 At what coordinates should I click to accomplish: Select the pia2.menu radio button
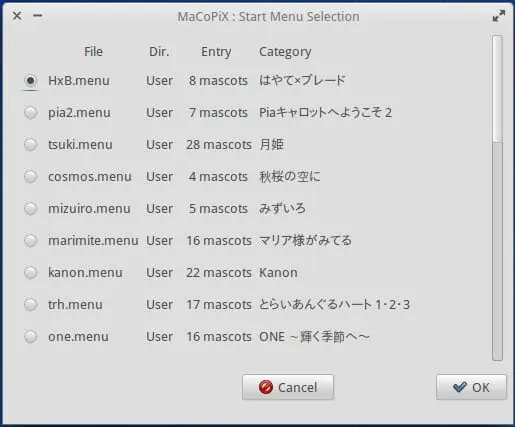[31, 113]
